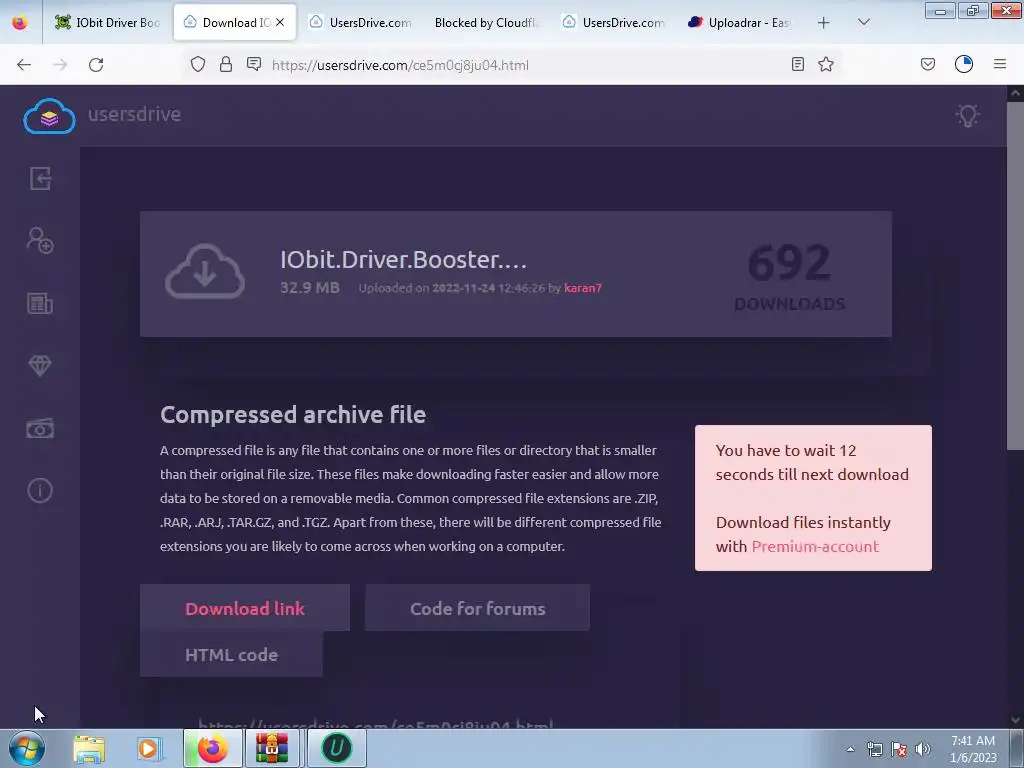Select the Download link tab
Image resolution: width=1024 pixels, height=768 pixels.
click(x=245, y=608)
